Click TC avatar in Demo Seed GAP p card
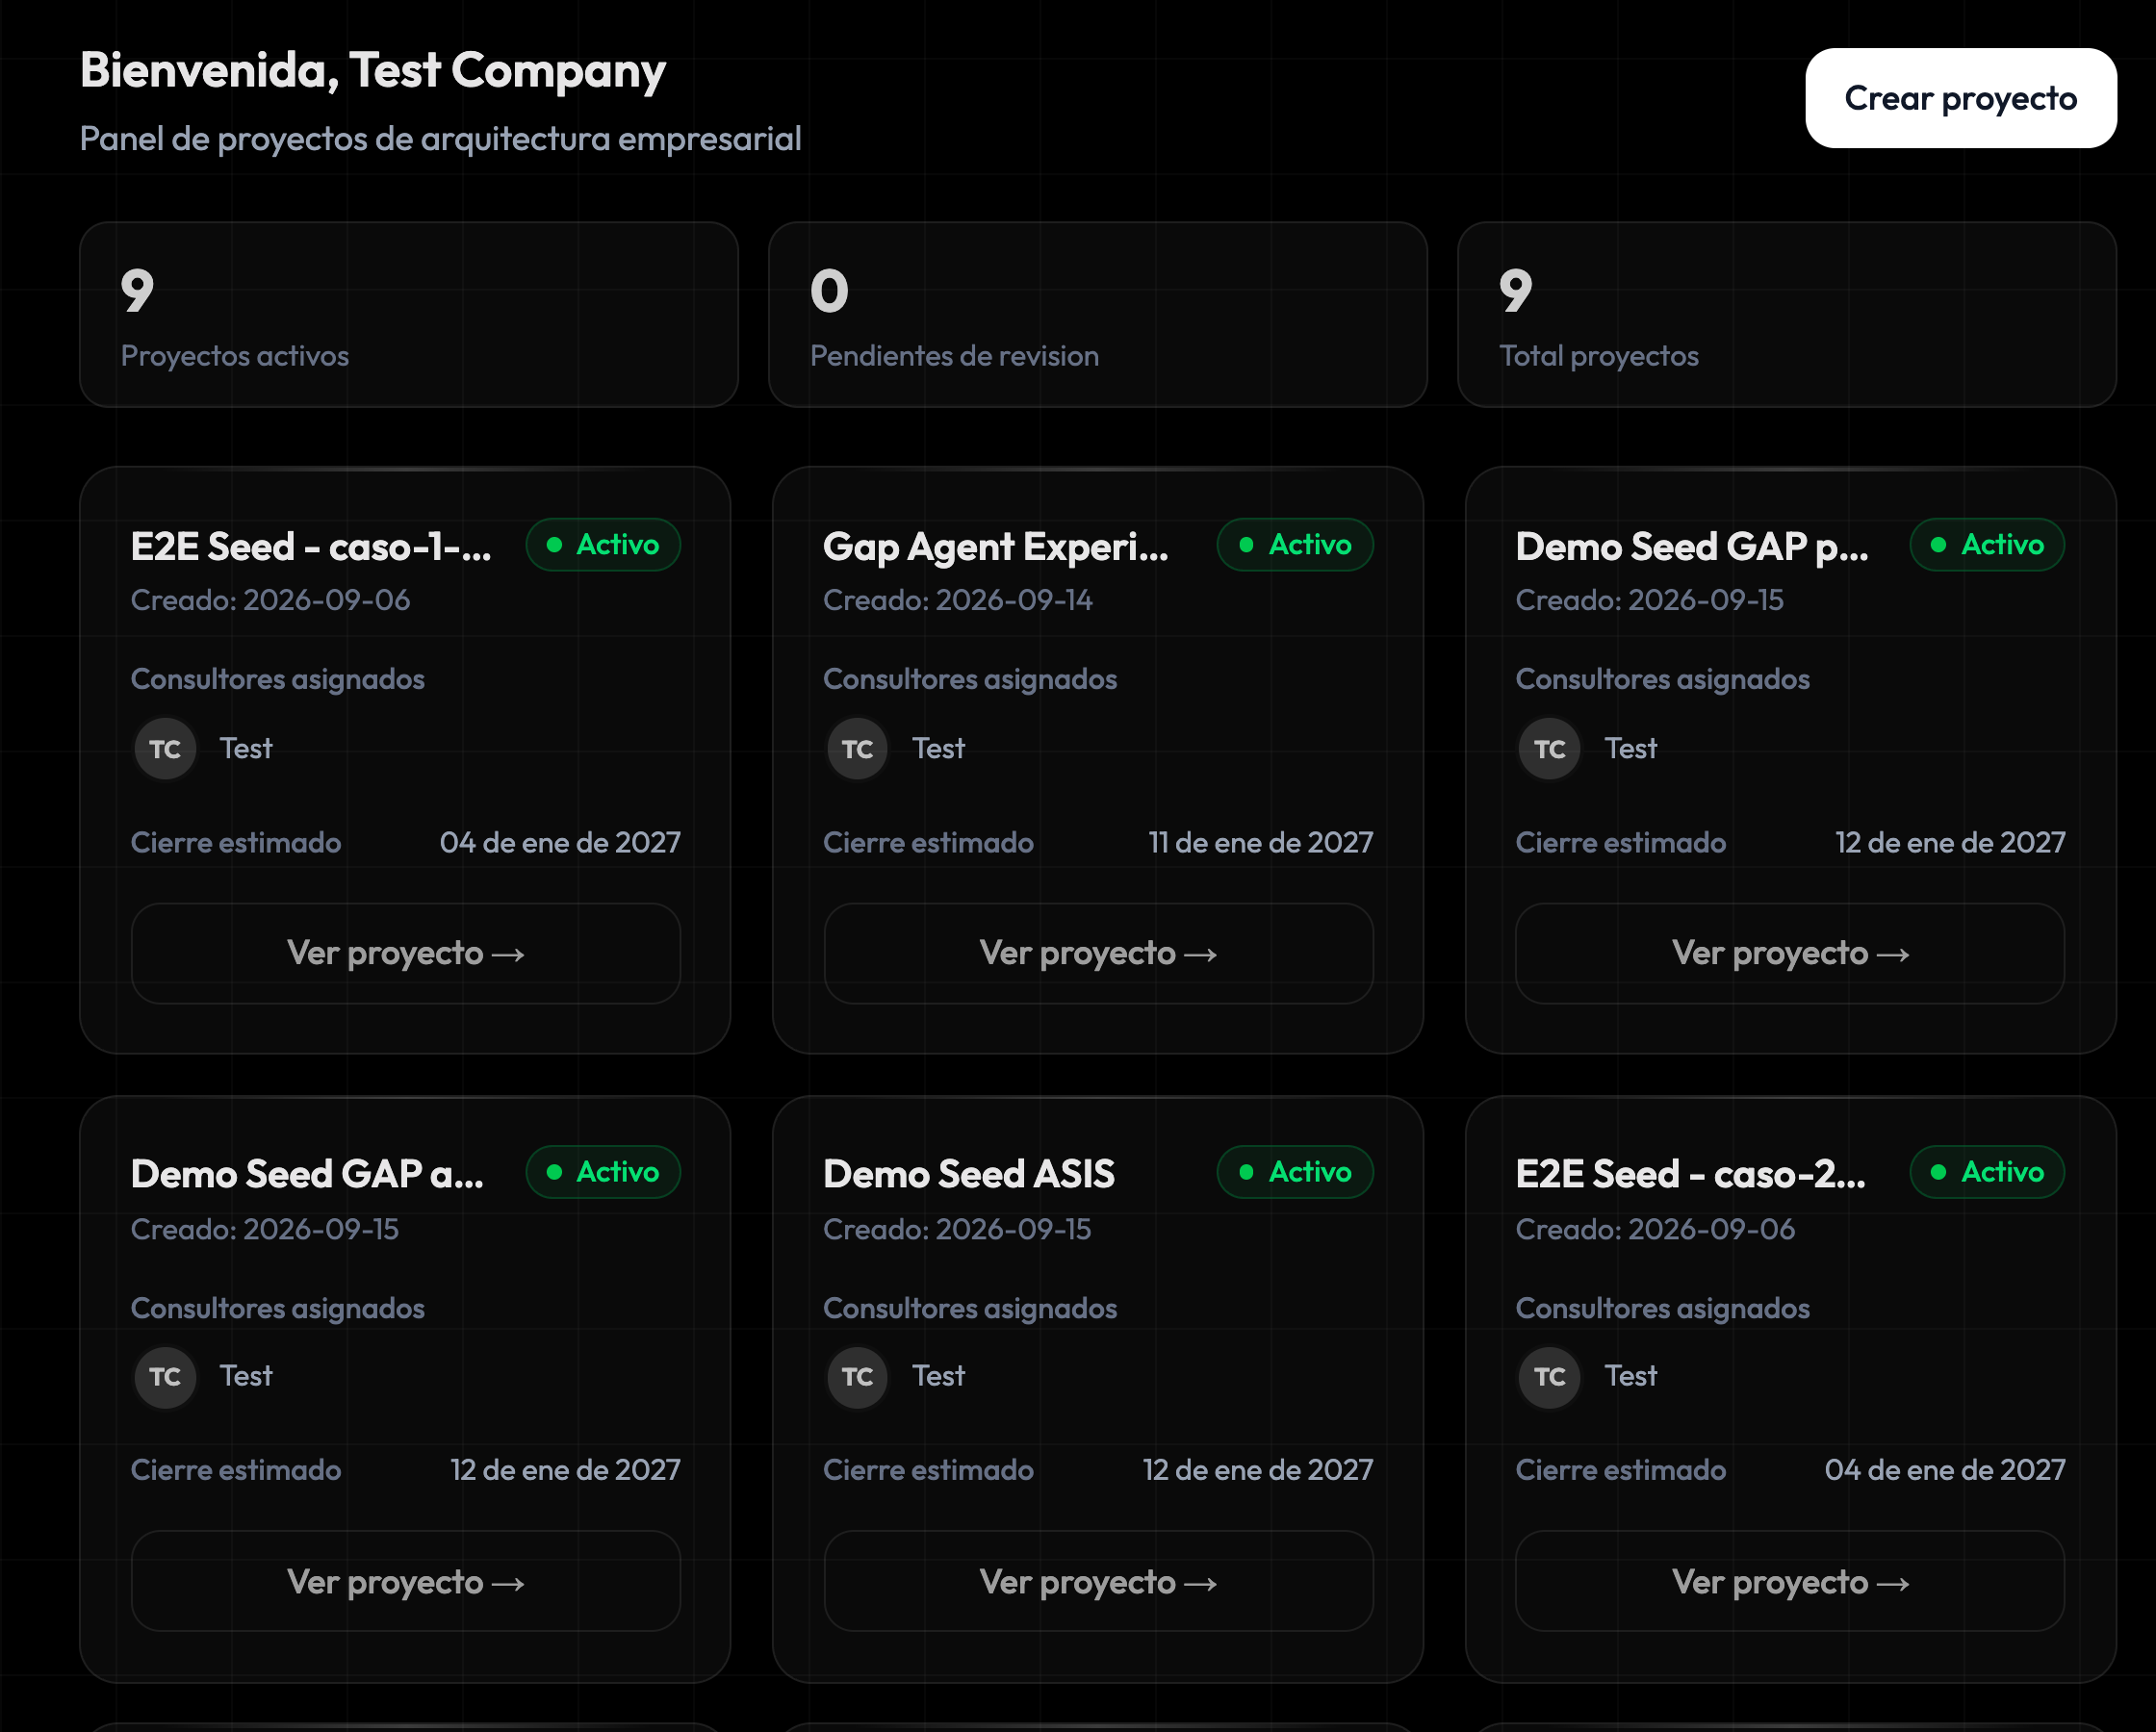 click(1550, 749)
